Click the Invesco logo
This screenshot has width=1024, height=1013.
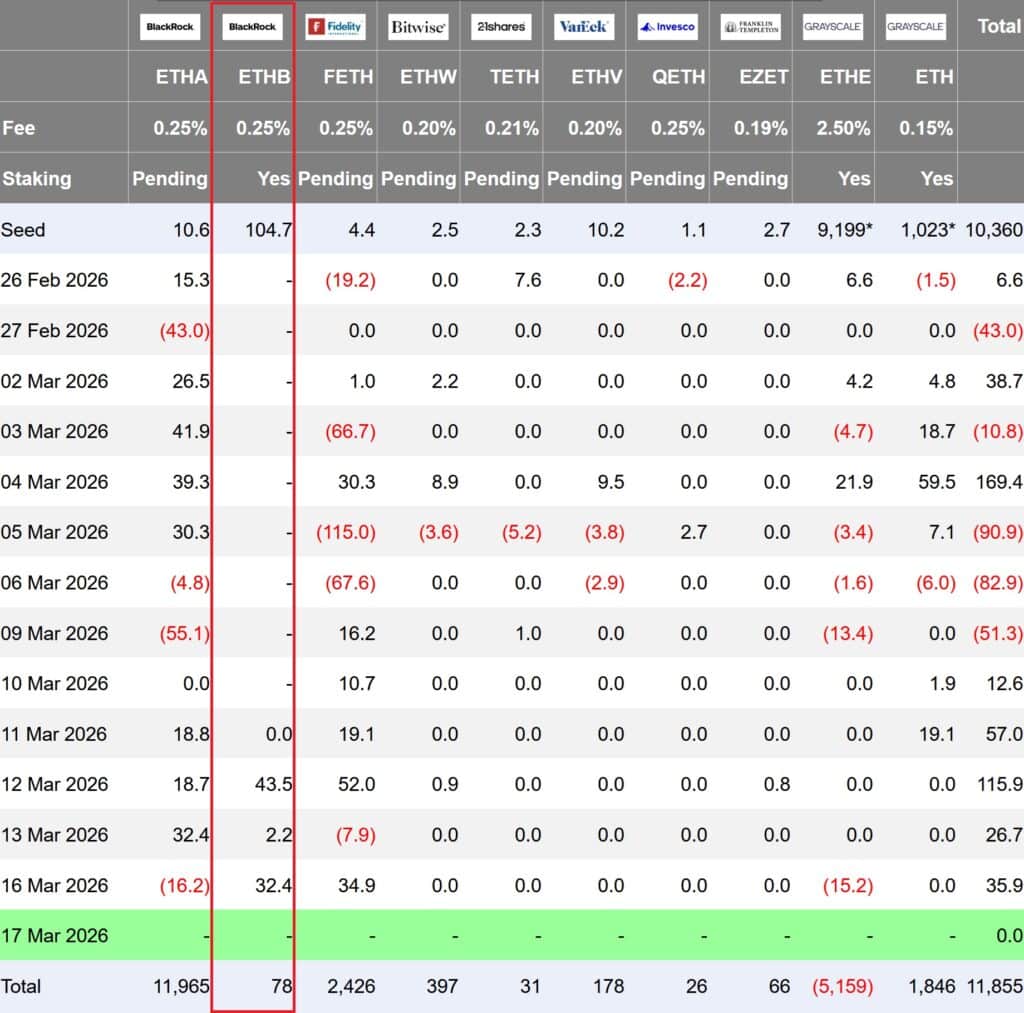pyautogui.click(x=667, y=27)
